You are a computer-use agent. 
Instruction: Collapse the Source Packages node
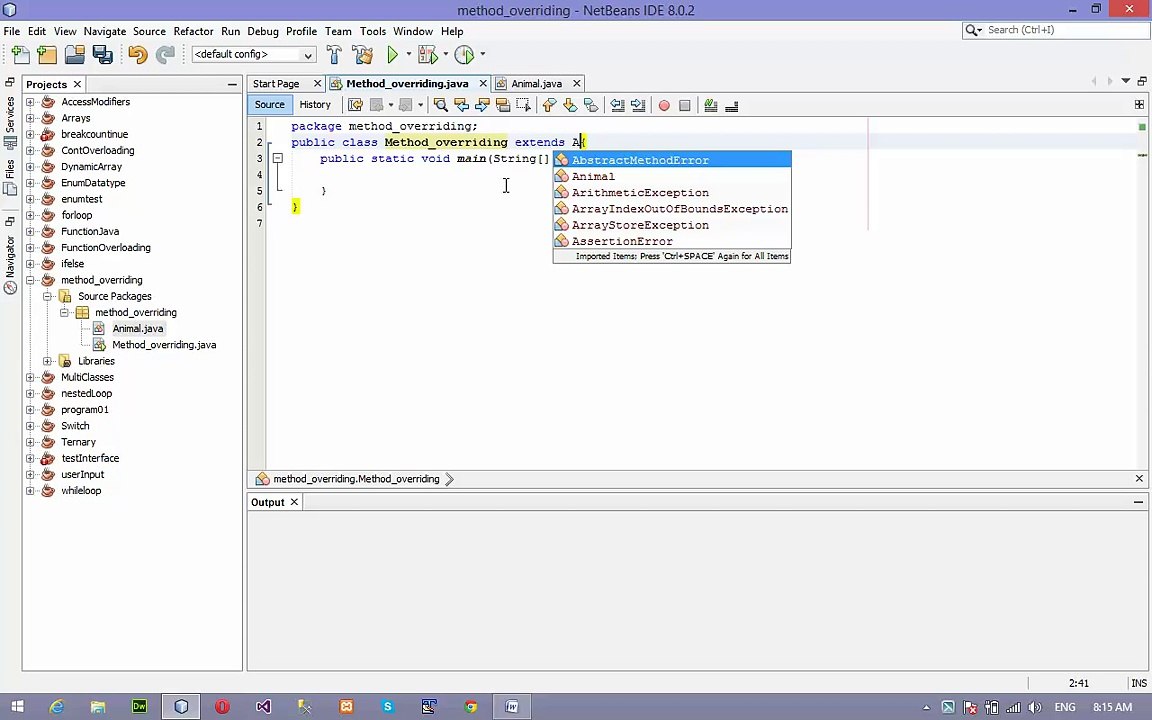tap(47, 296)
